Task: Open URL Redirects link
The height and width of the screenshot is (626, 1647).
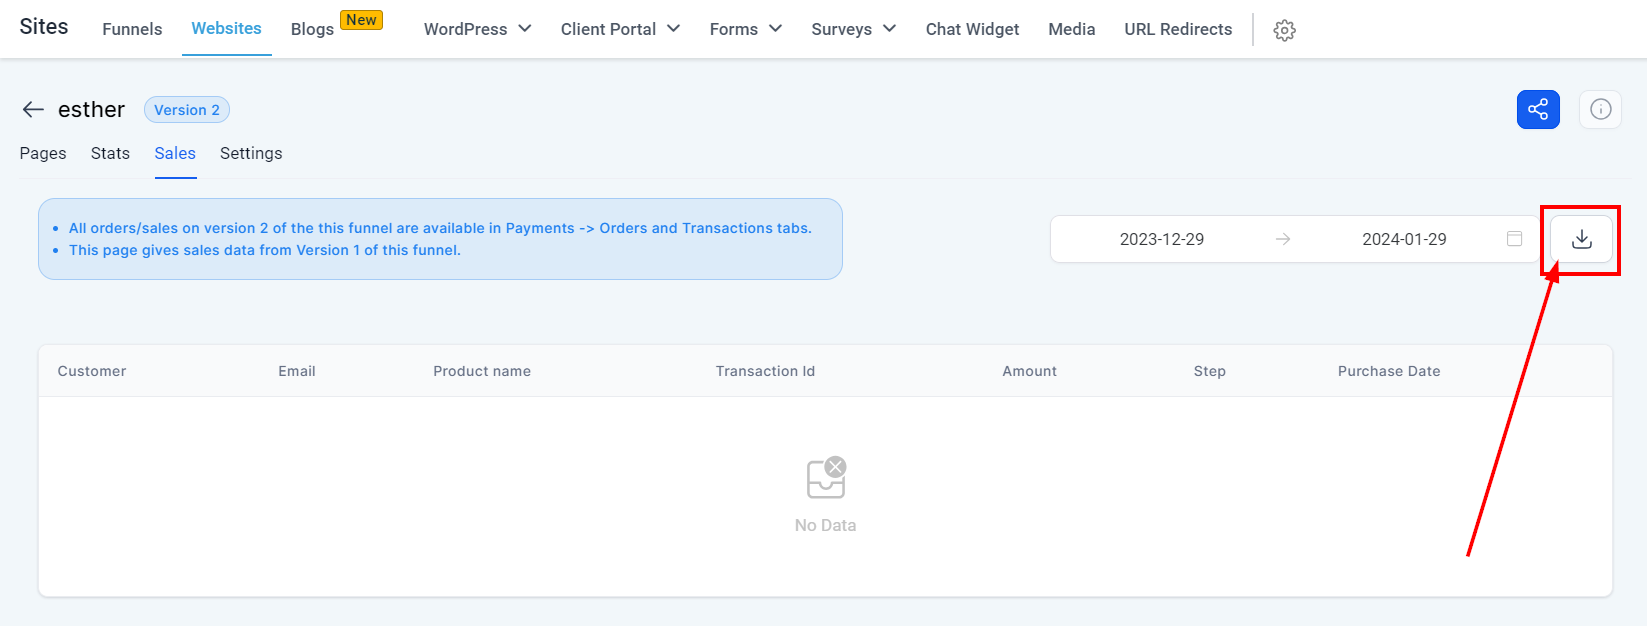Action: pyautogui.click(x=1178, y=29)
